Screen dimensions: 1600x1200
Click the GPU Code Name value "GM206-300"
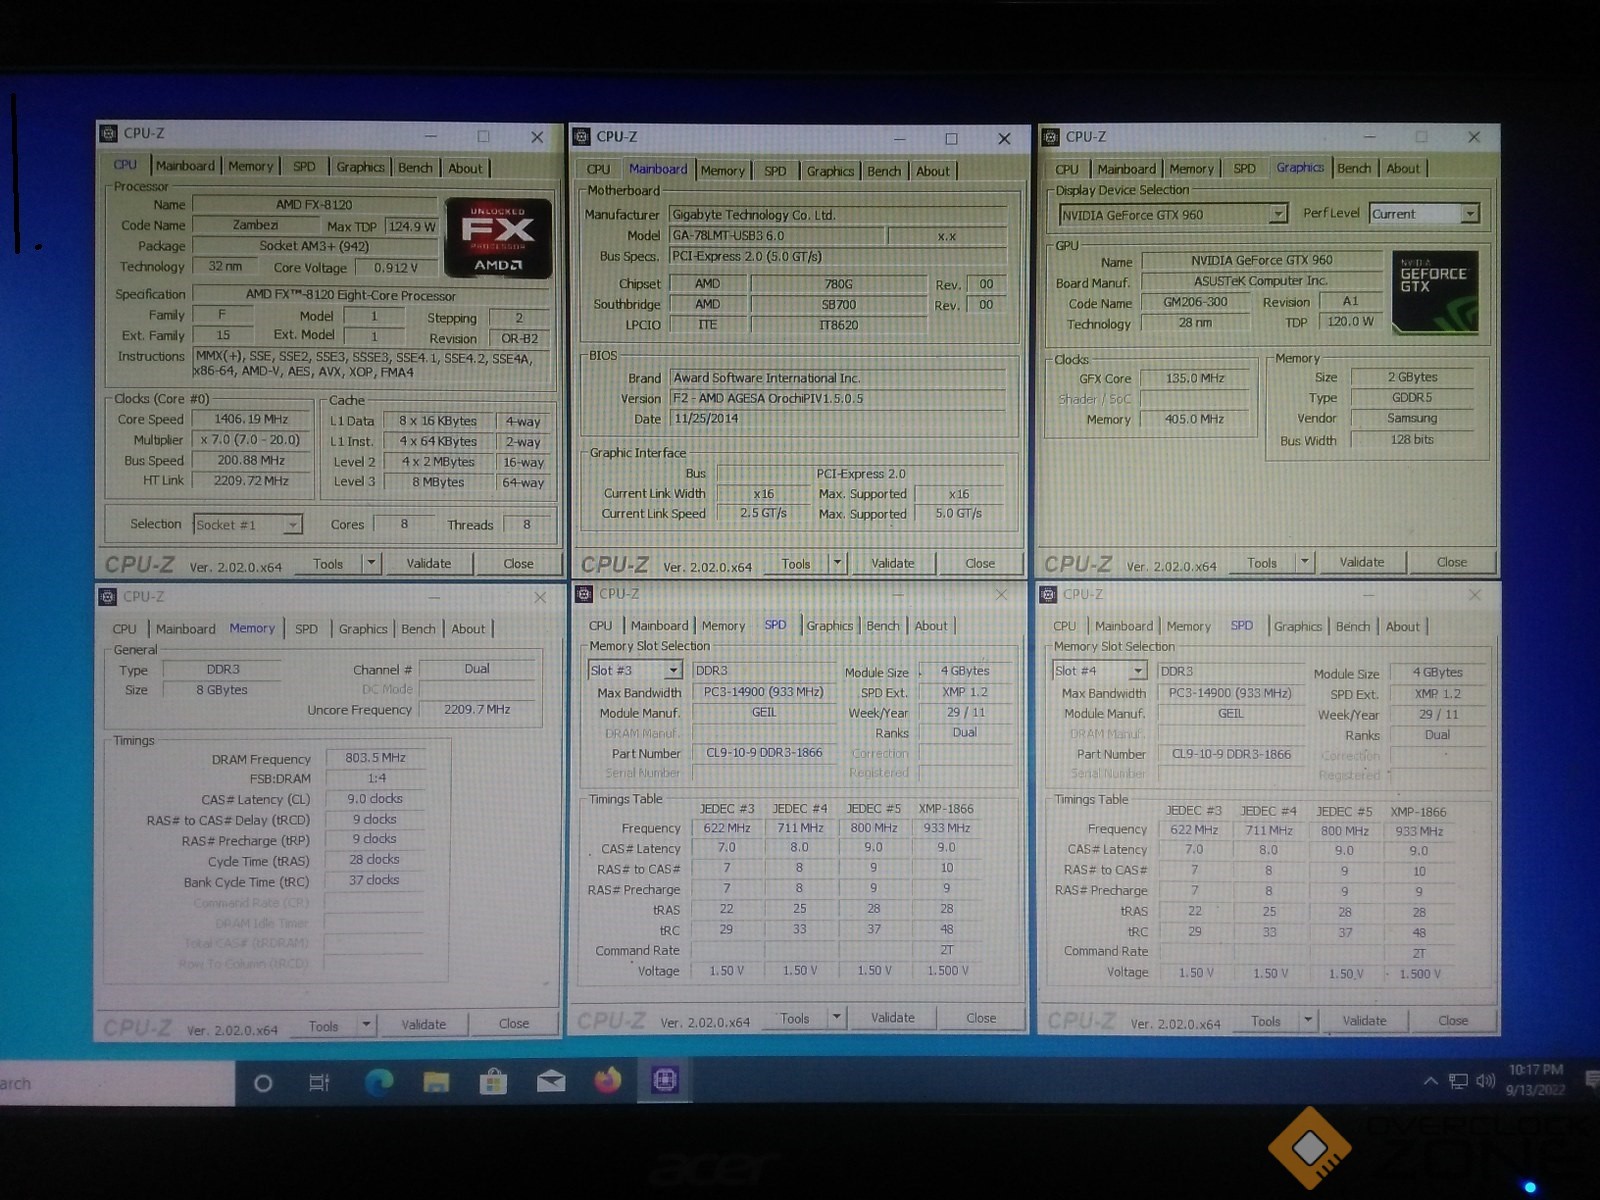click(1195, 302)
